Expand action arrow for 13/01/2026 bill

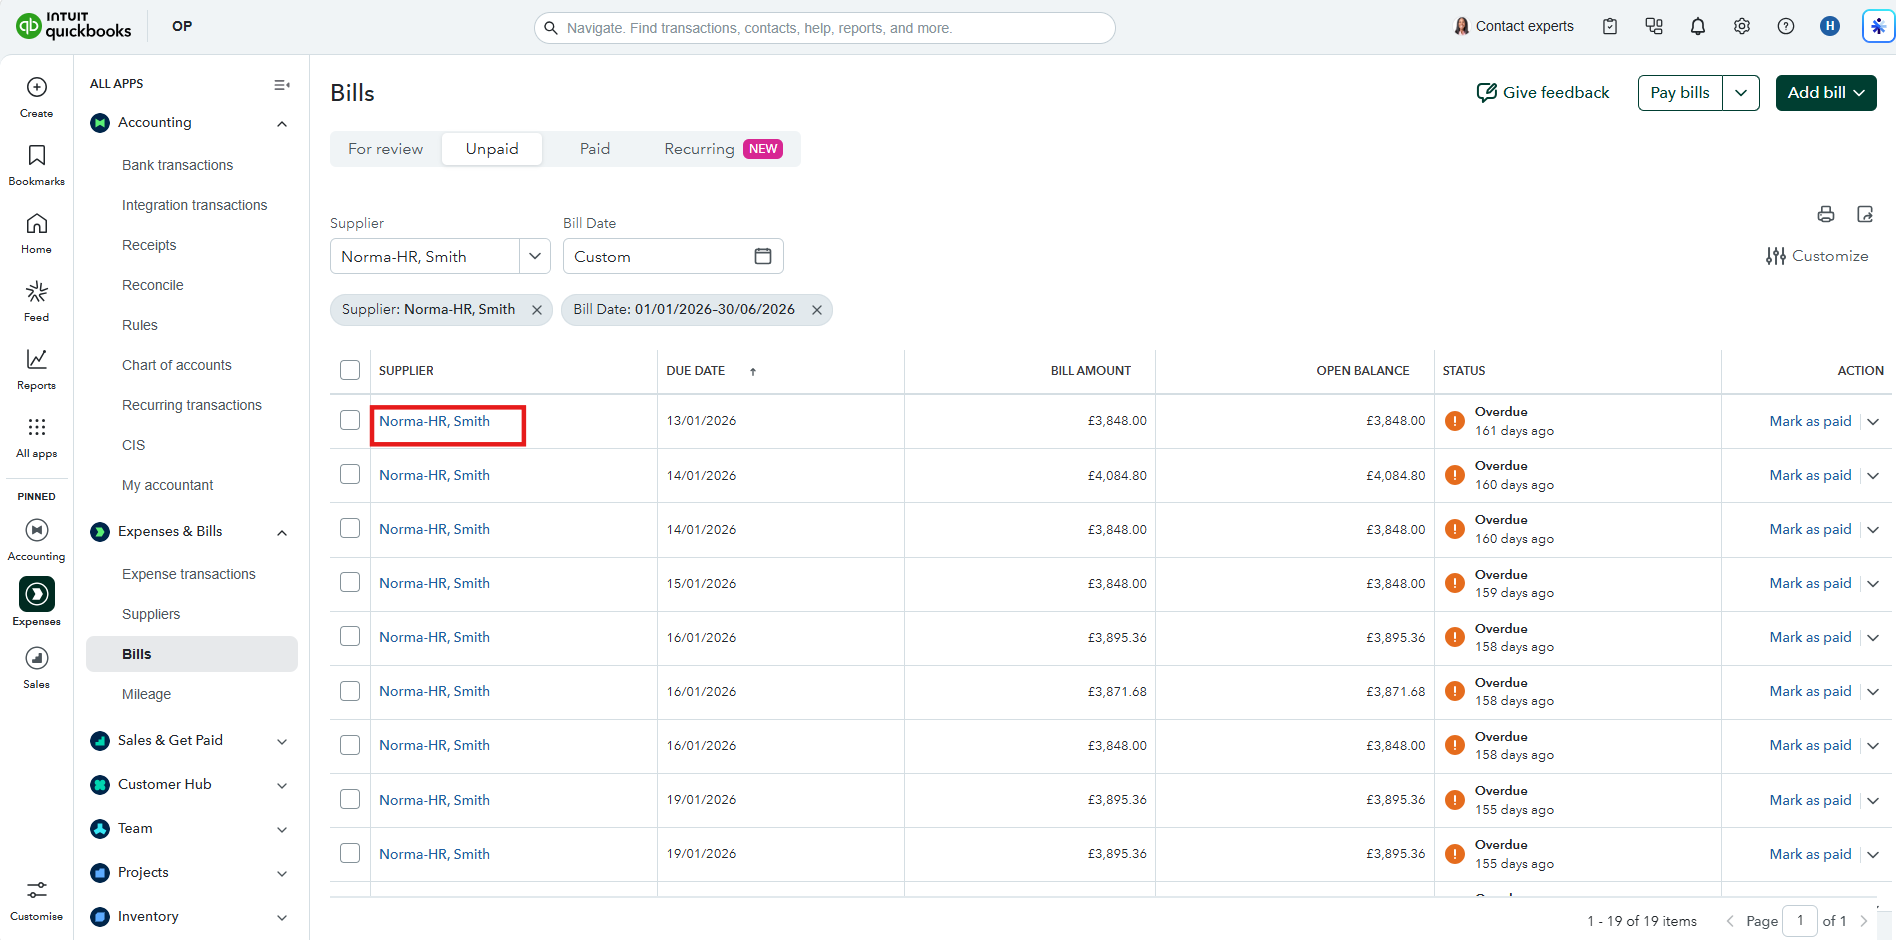pos(1873,421)
